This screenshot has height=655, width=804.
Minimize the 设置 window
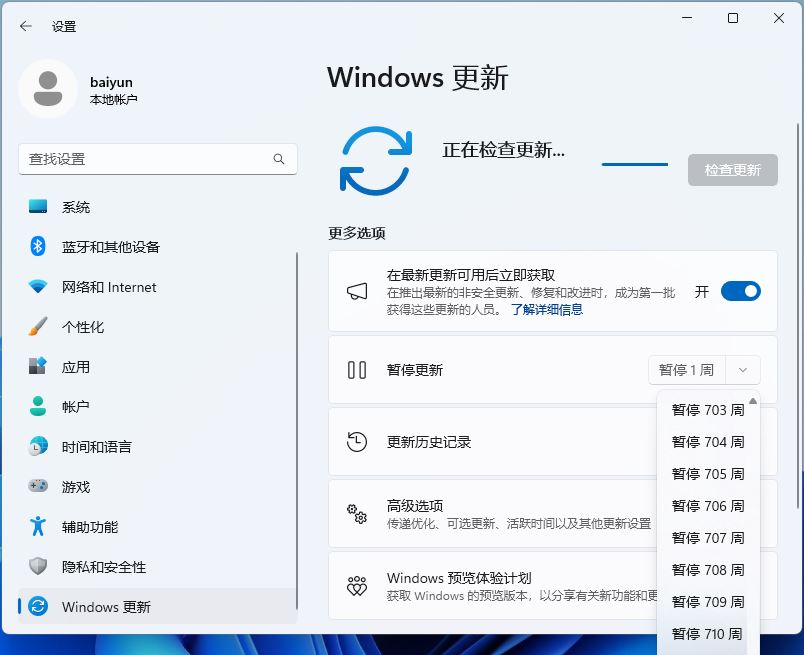click(687, 18)
